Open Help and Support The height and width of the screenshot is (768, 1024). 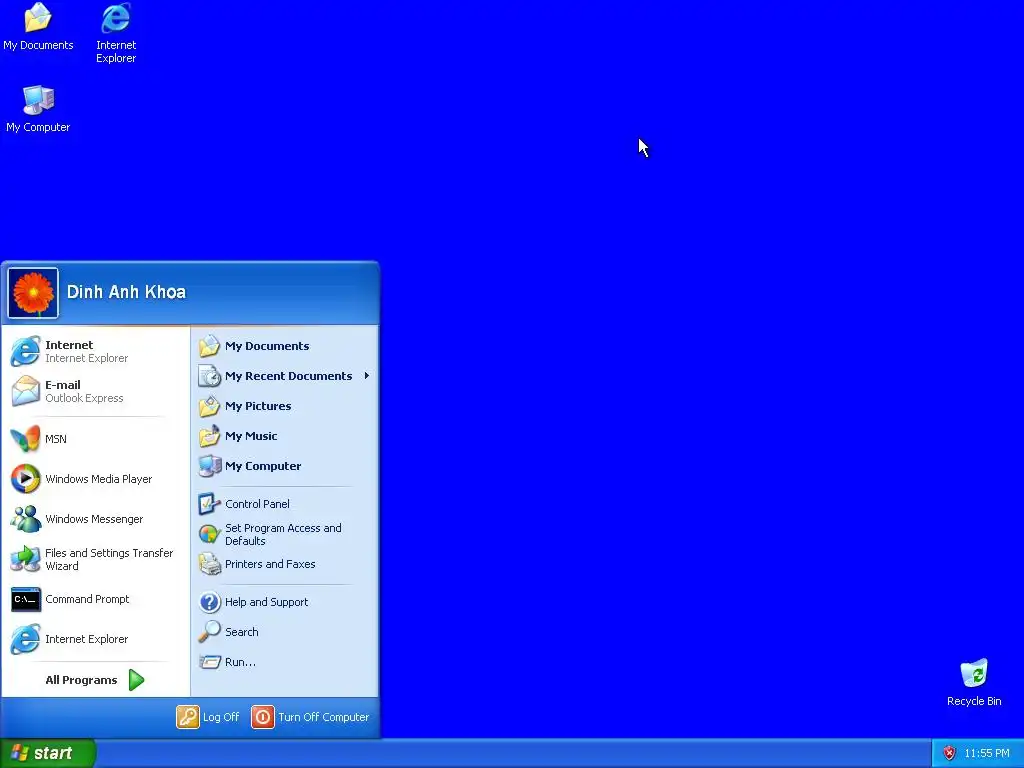click(x=285, y=602)
